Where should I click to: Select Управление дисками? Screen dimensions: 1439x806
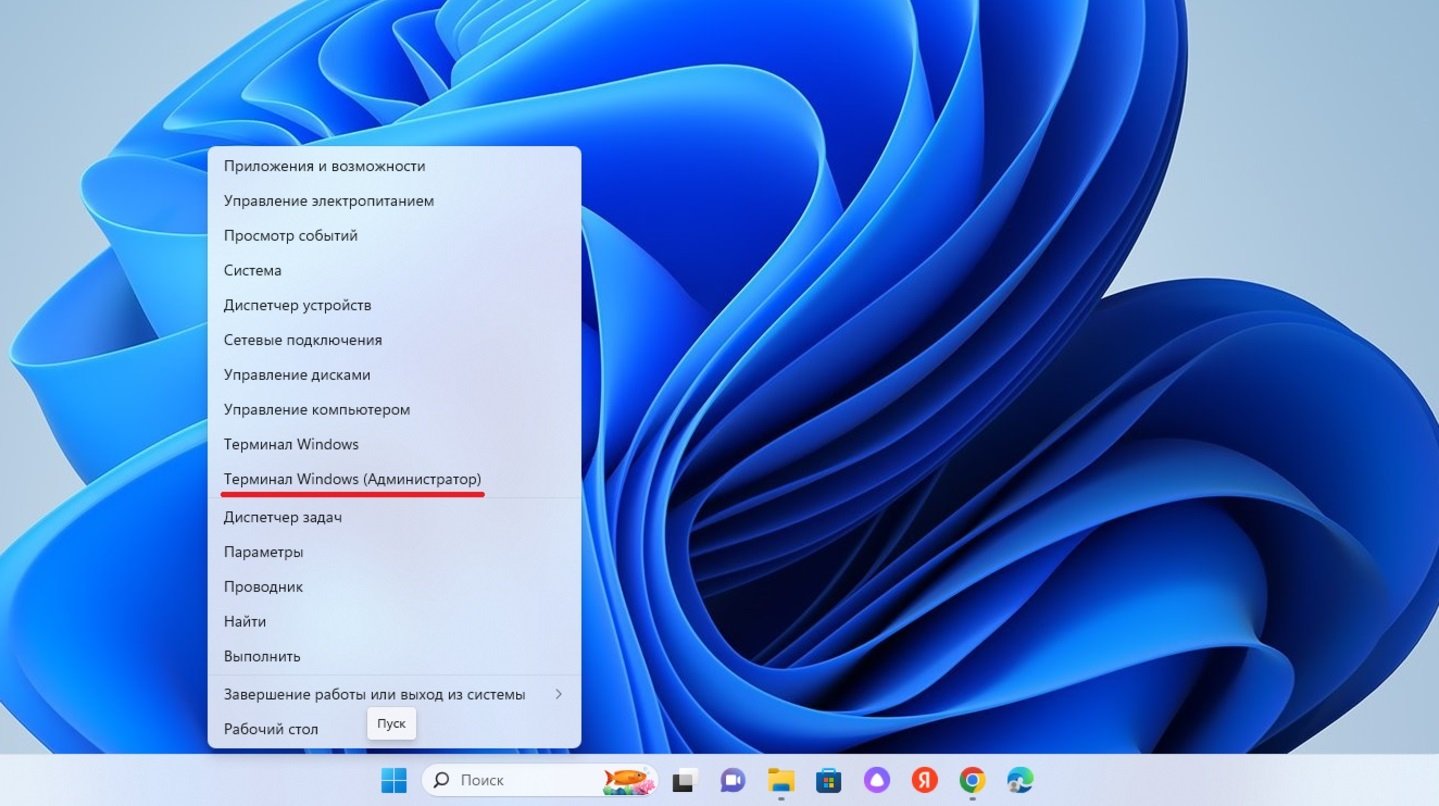pyautogui.click(x=394, y=375)
